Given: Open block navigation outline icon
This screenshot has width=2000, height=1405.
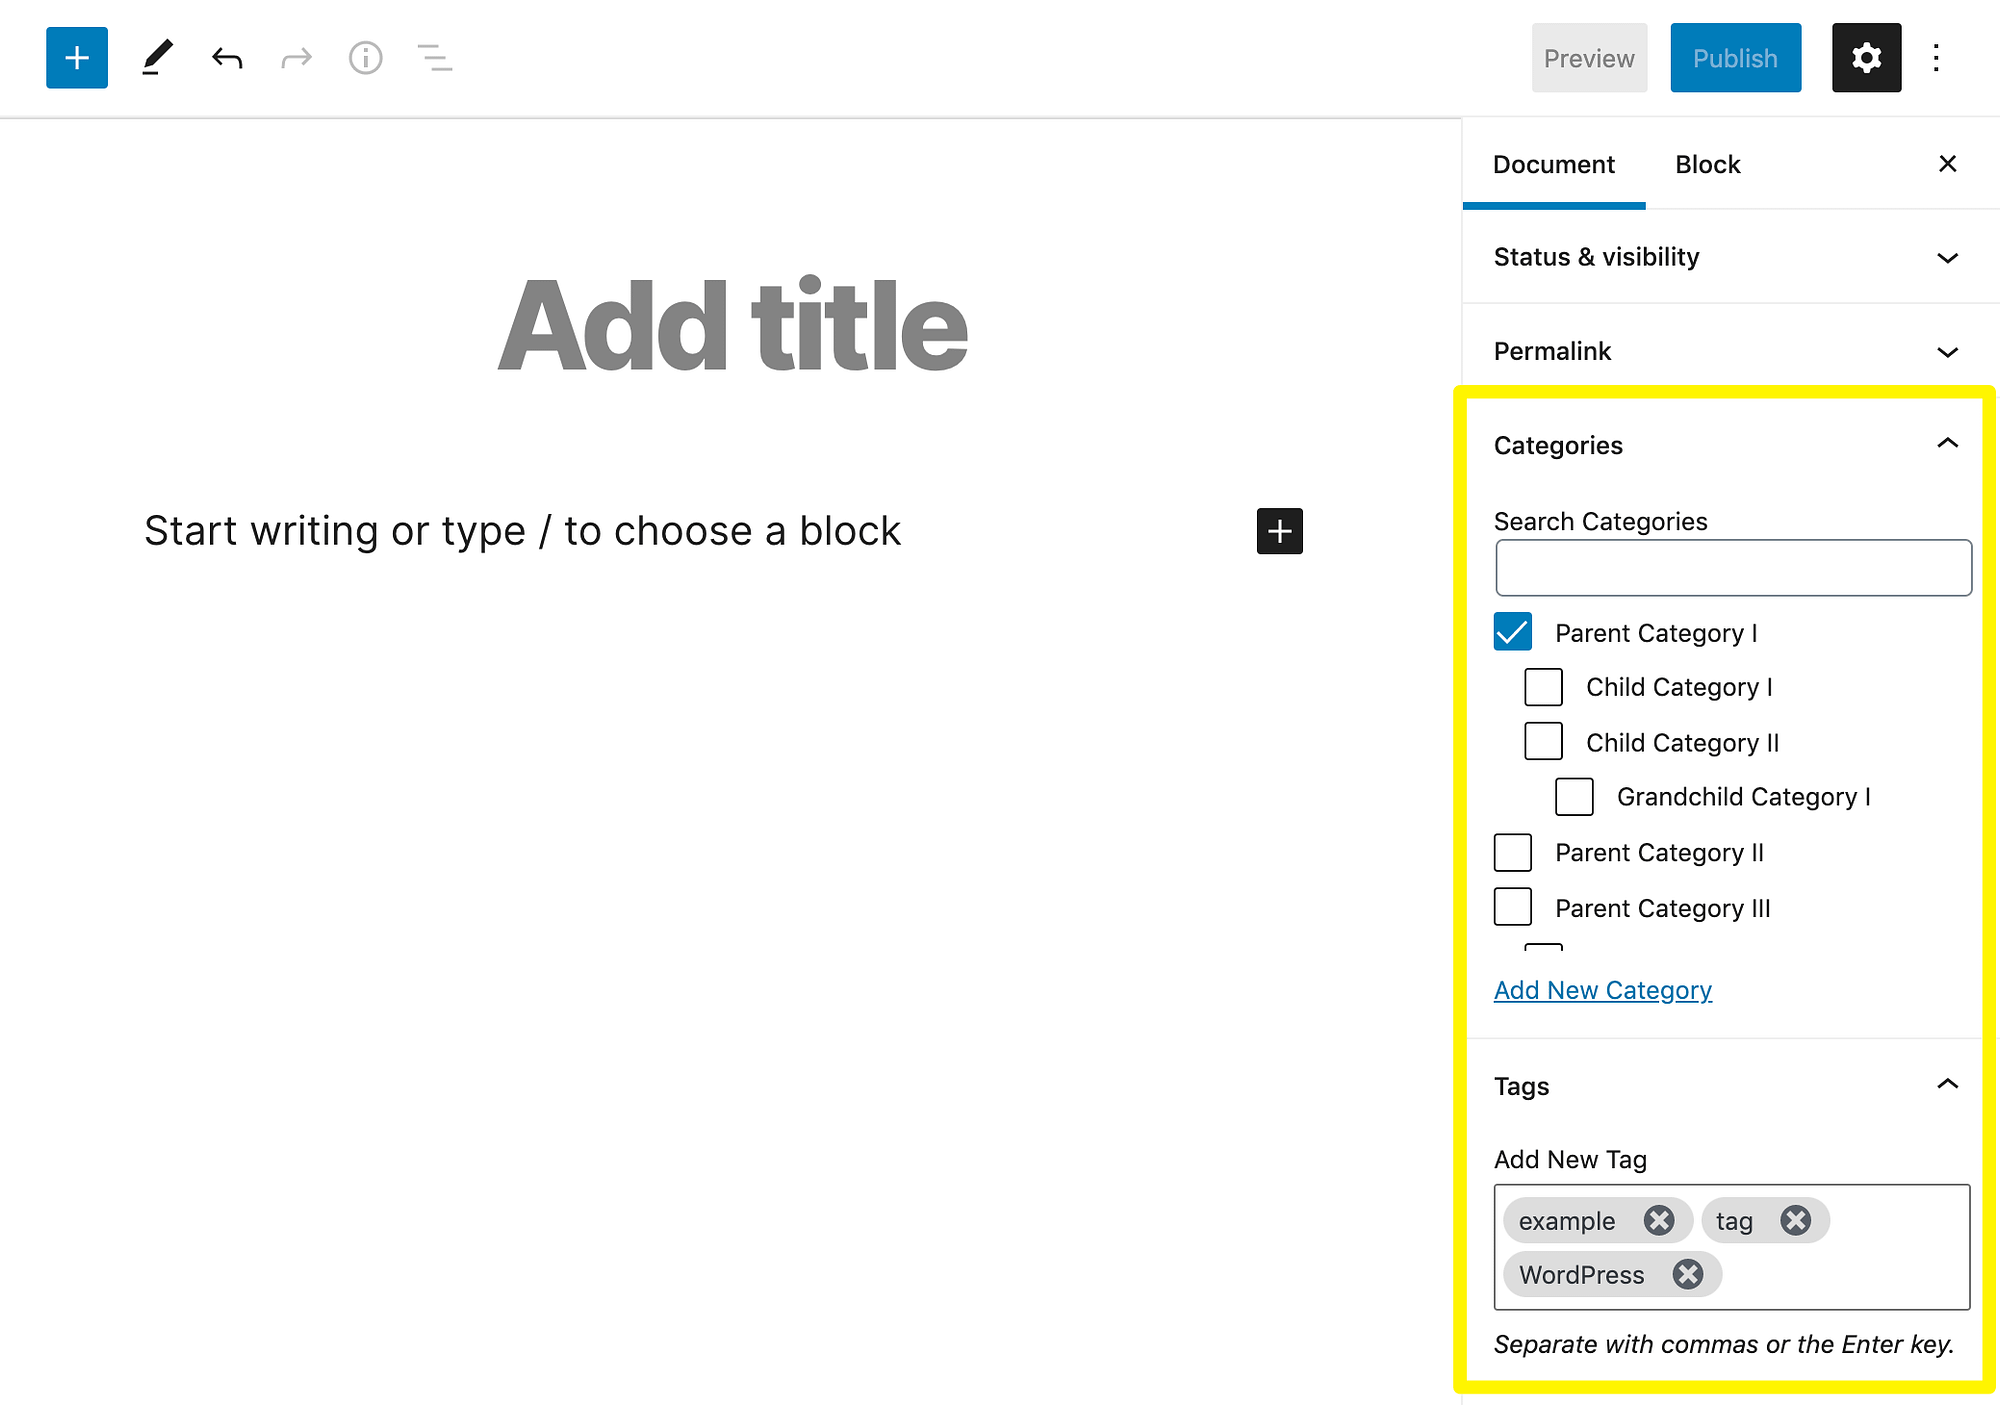Looking at the screenshot, I should click(435, 58).
